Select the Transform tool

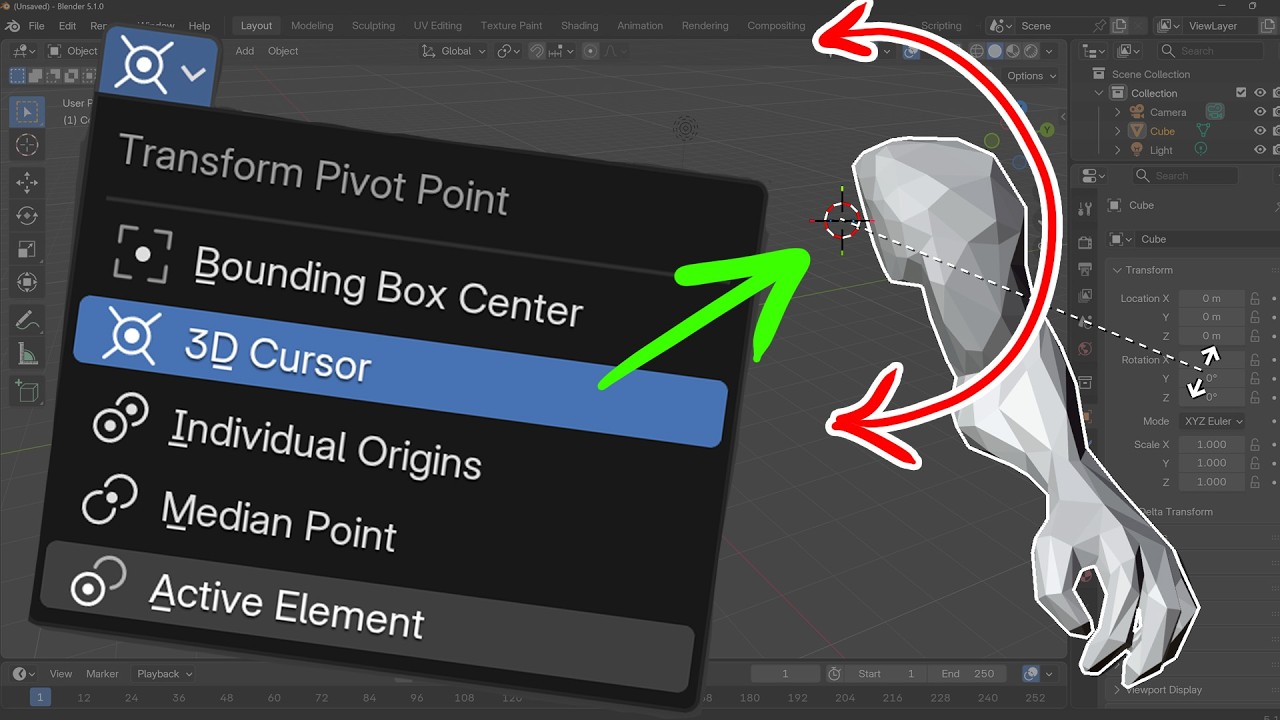(27, 283)
